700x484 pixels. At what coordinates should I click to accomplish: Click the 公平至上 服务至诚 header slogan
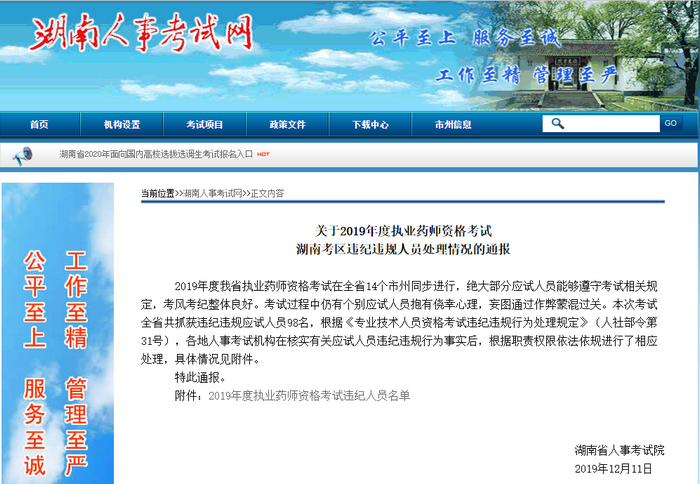pyautogui.click(x=465, y=38)
